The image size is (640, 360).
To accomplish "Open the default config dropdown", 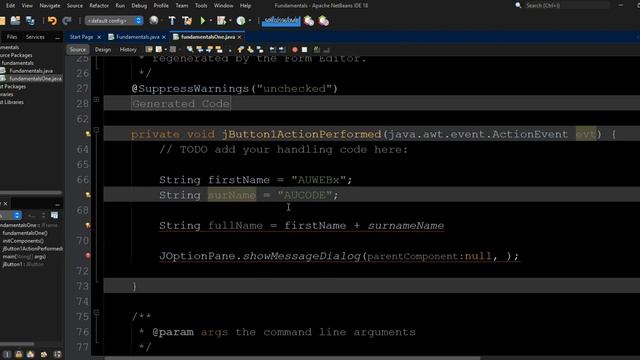I will tap(114, 20).
